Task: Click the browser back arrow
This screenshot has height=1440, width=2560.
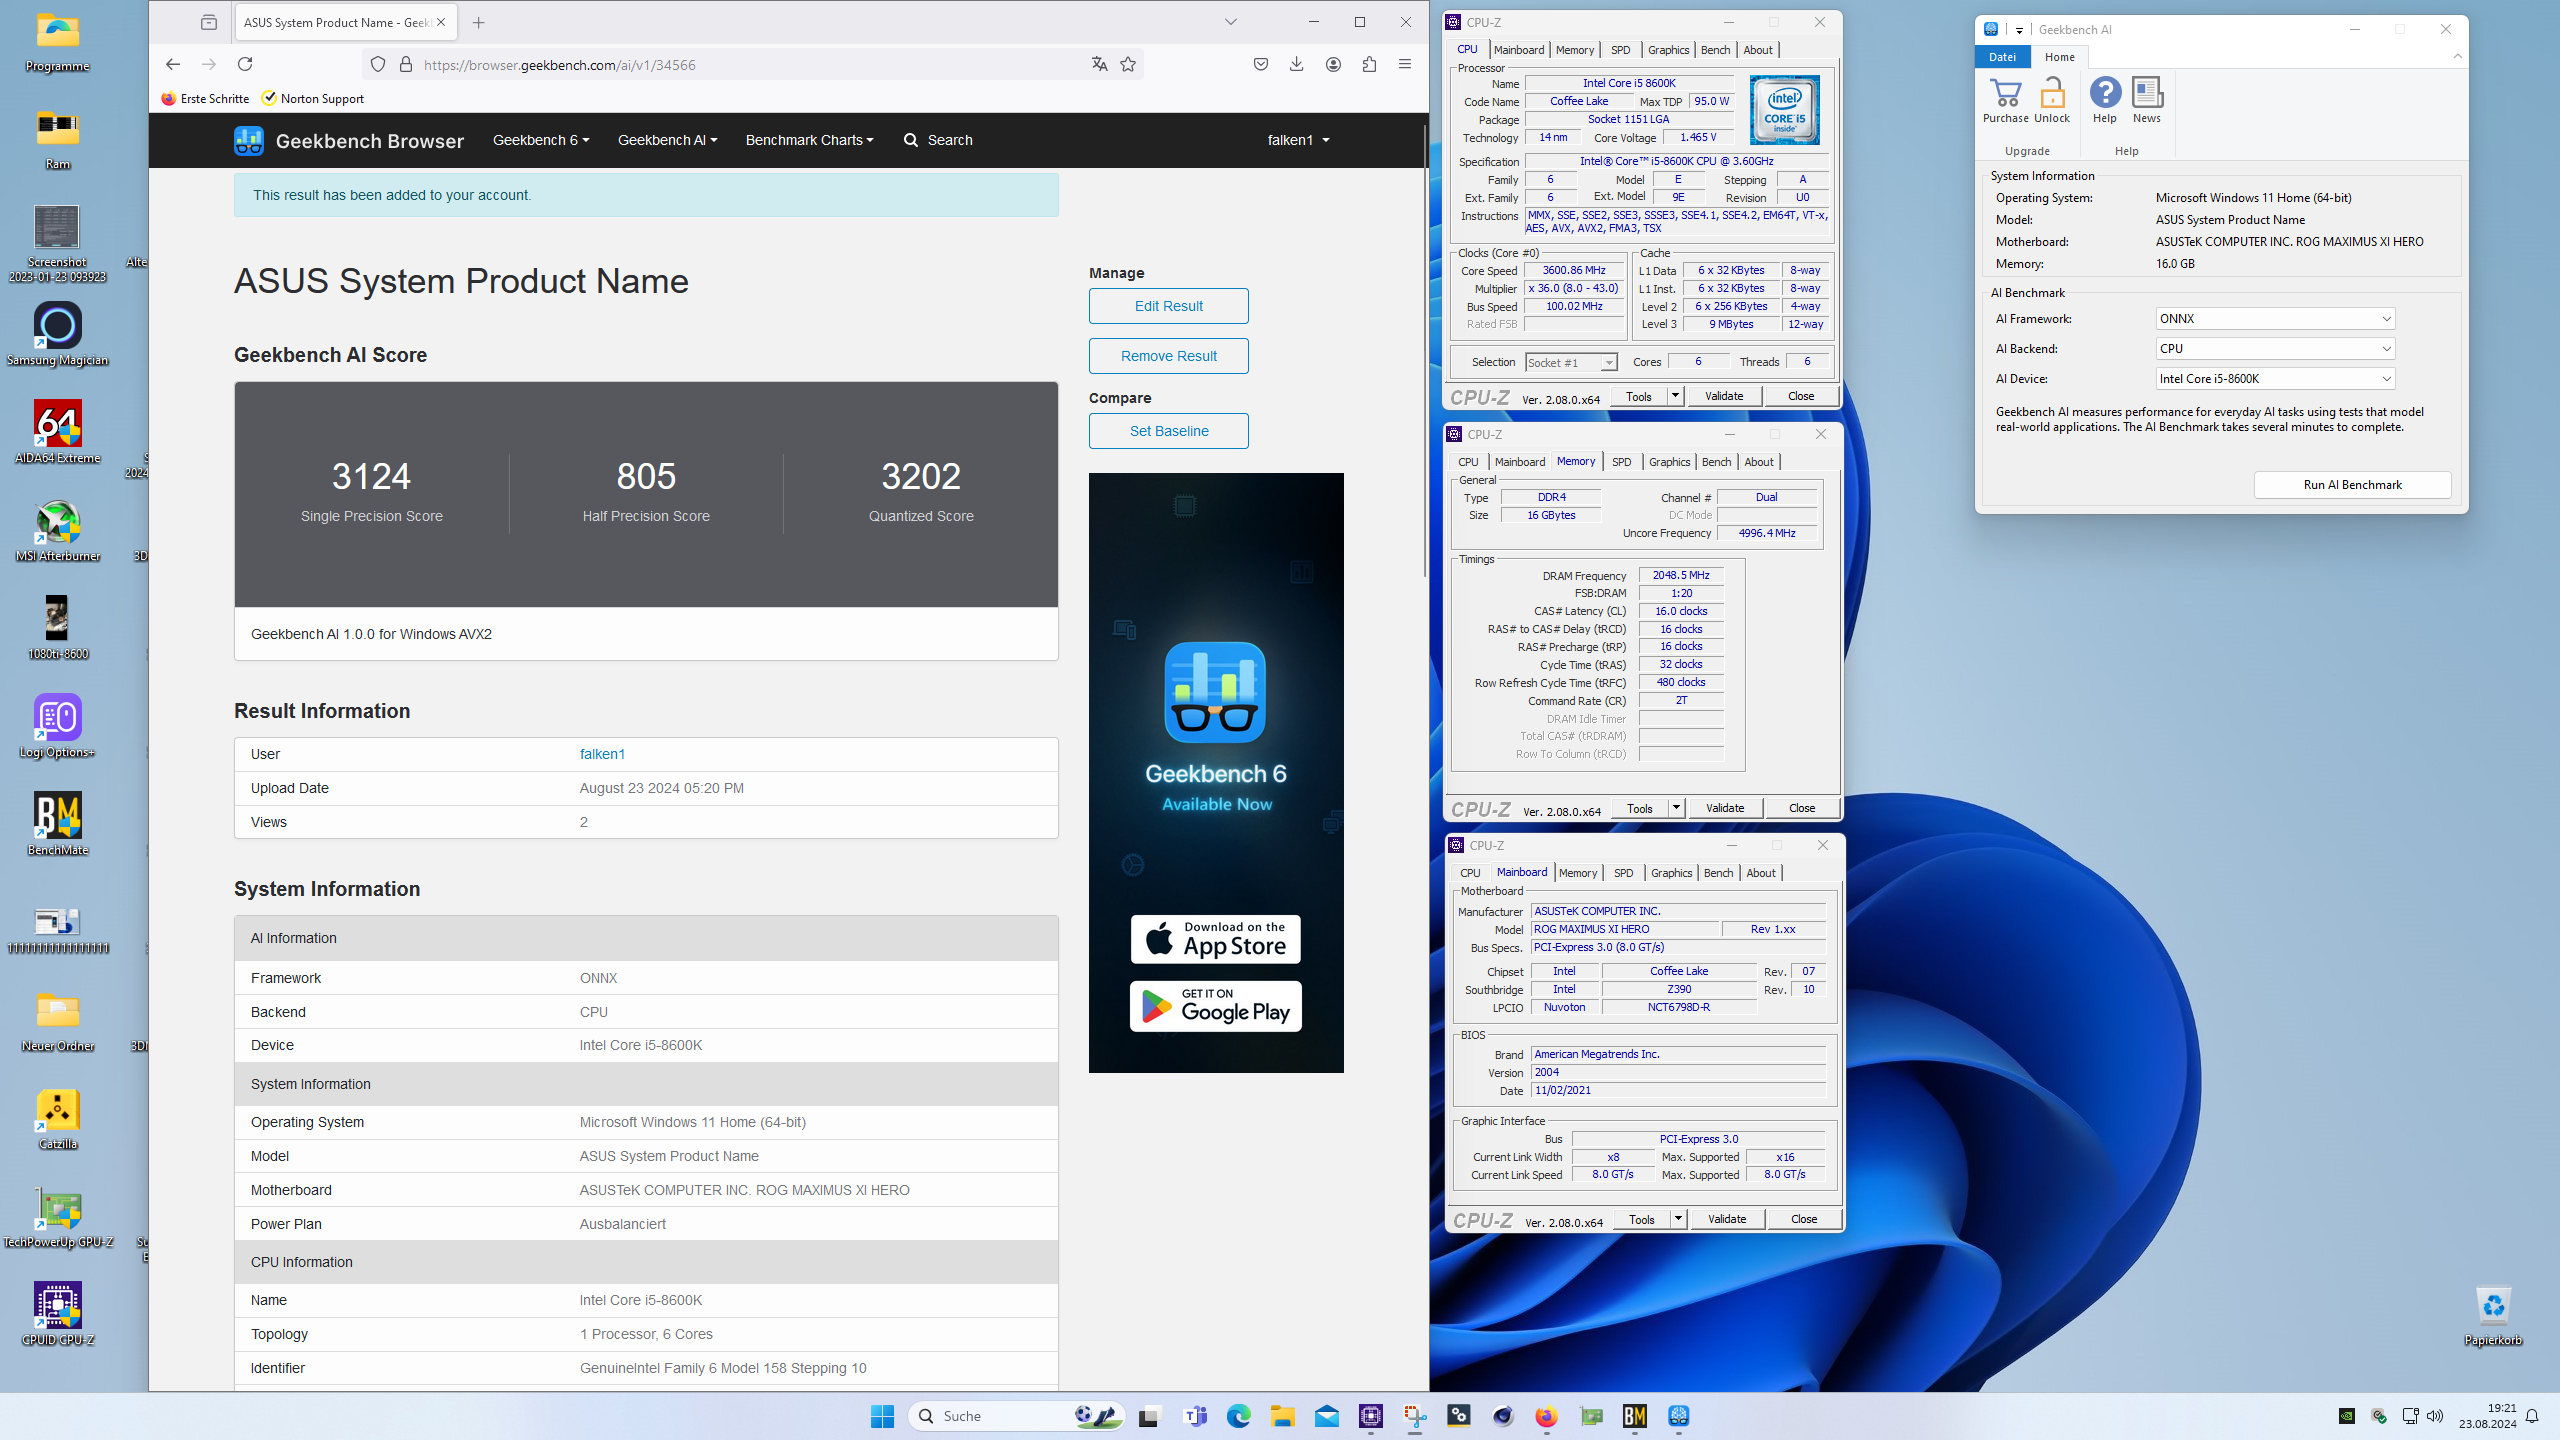Action: pos(173,64)
